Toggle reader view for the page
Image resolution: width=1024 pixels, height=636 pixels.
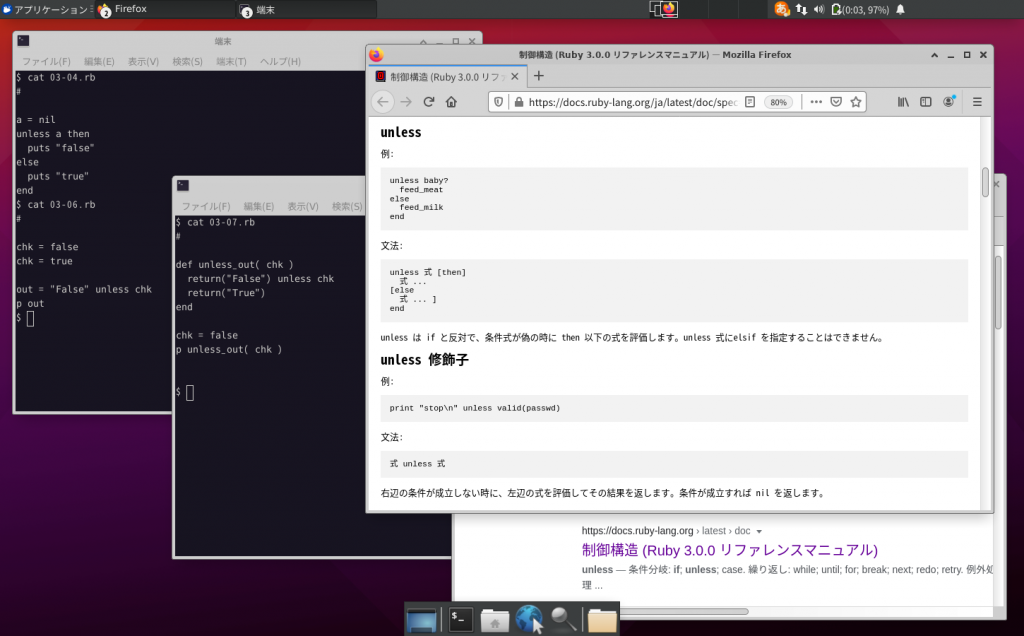pyautogui.click(x=750, y=101)
